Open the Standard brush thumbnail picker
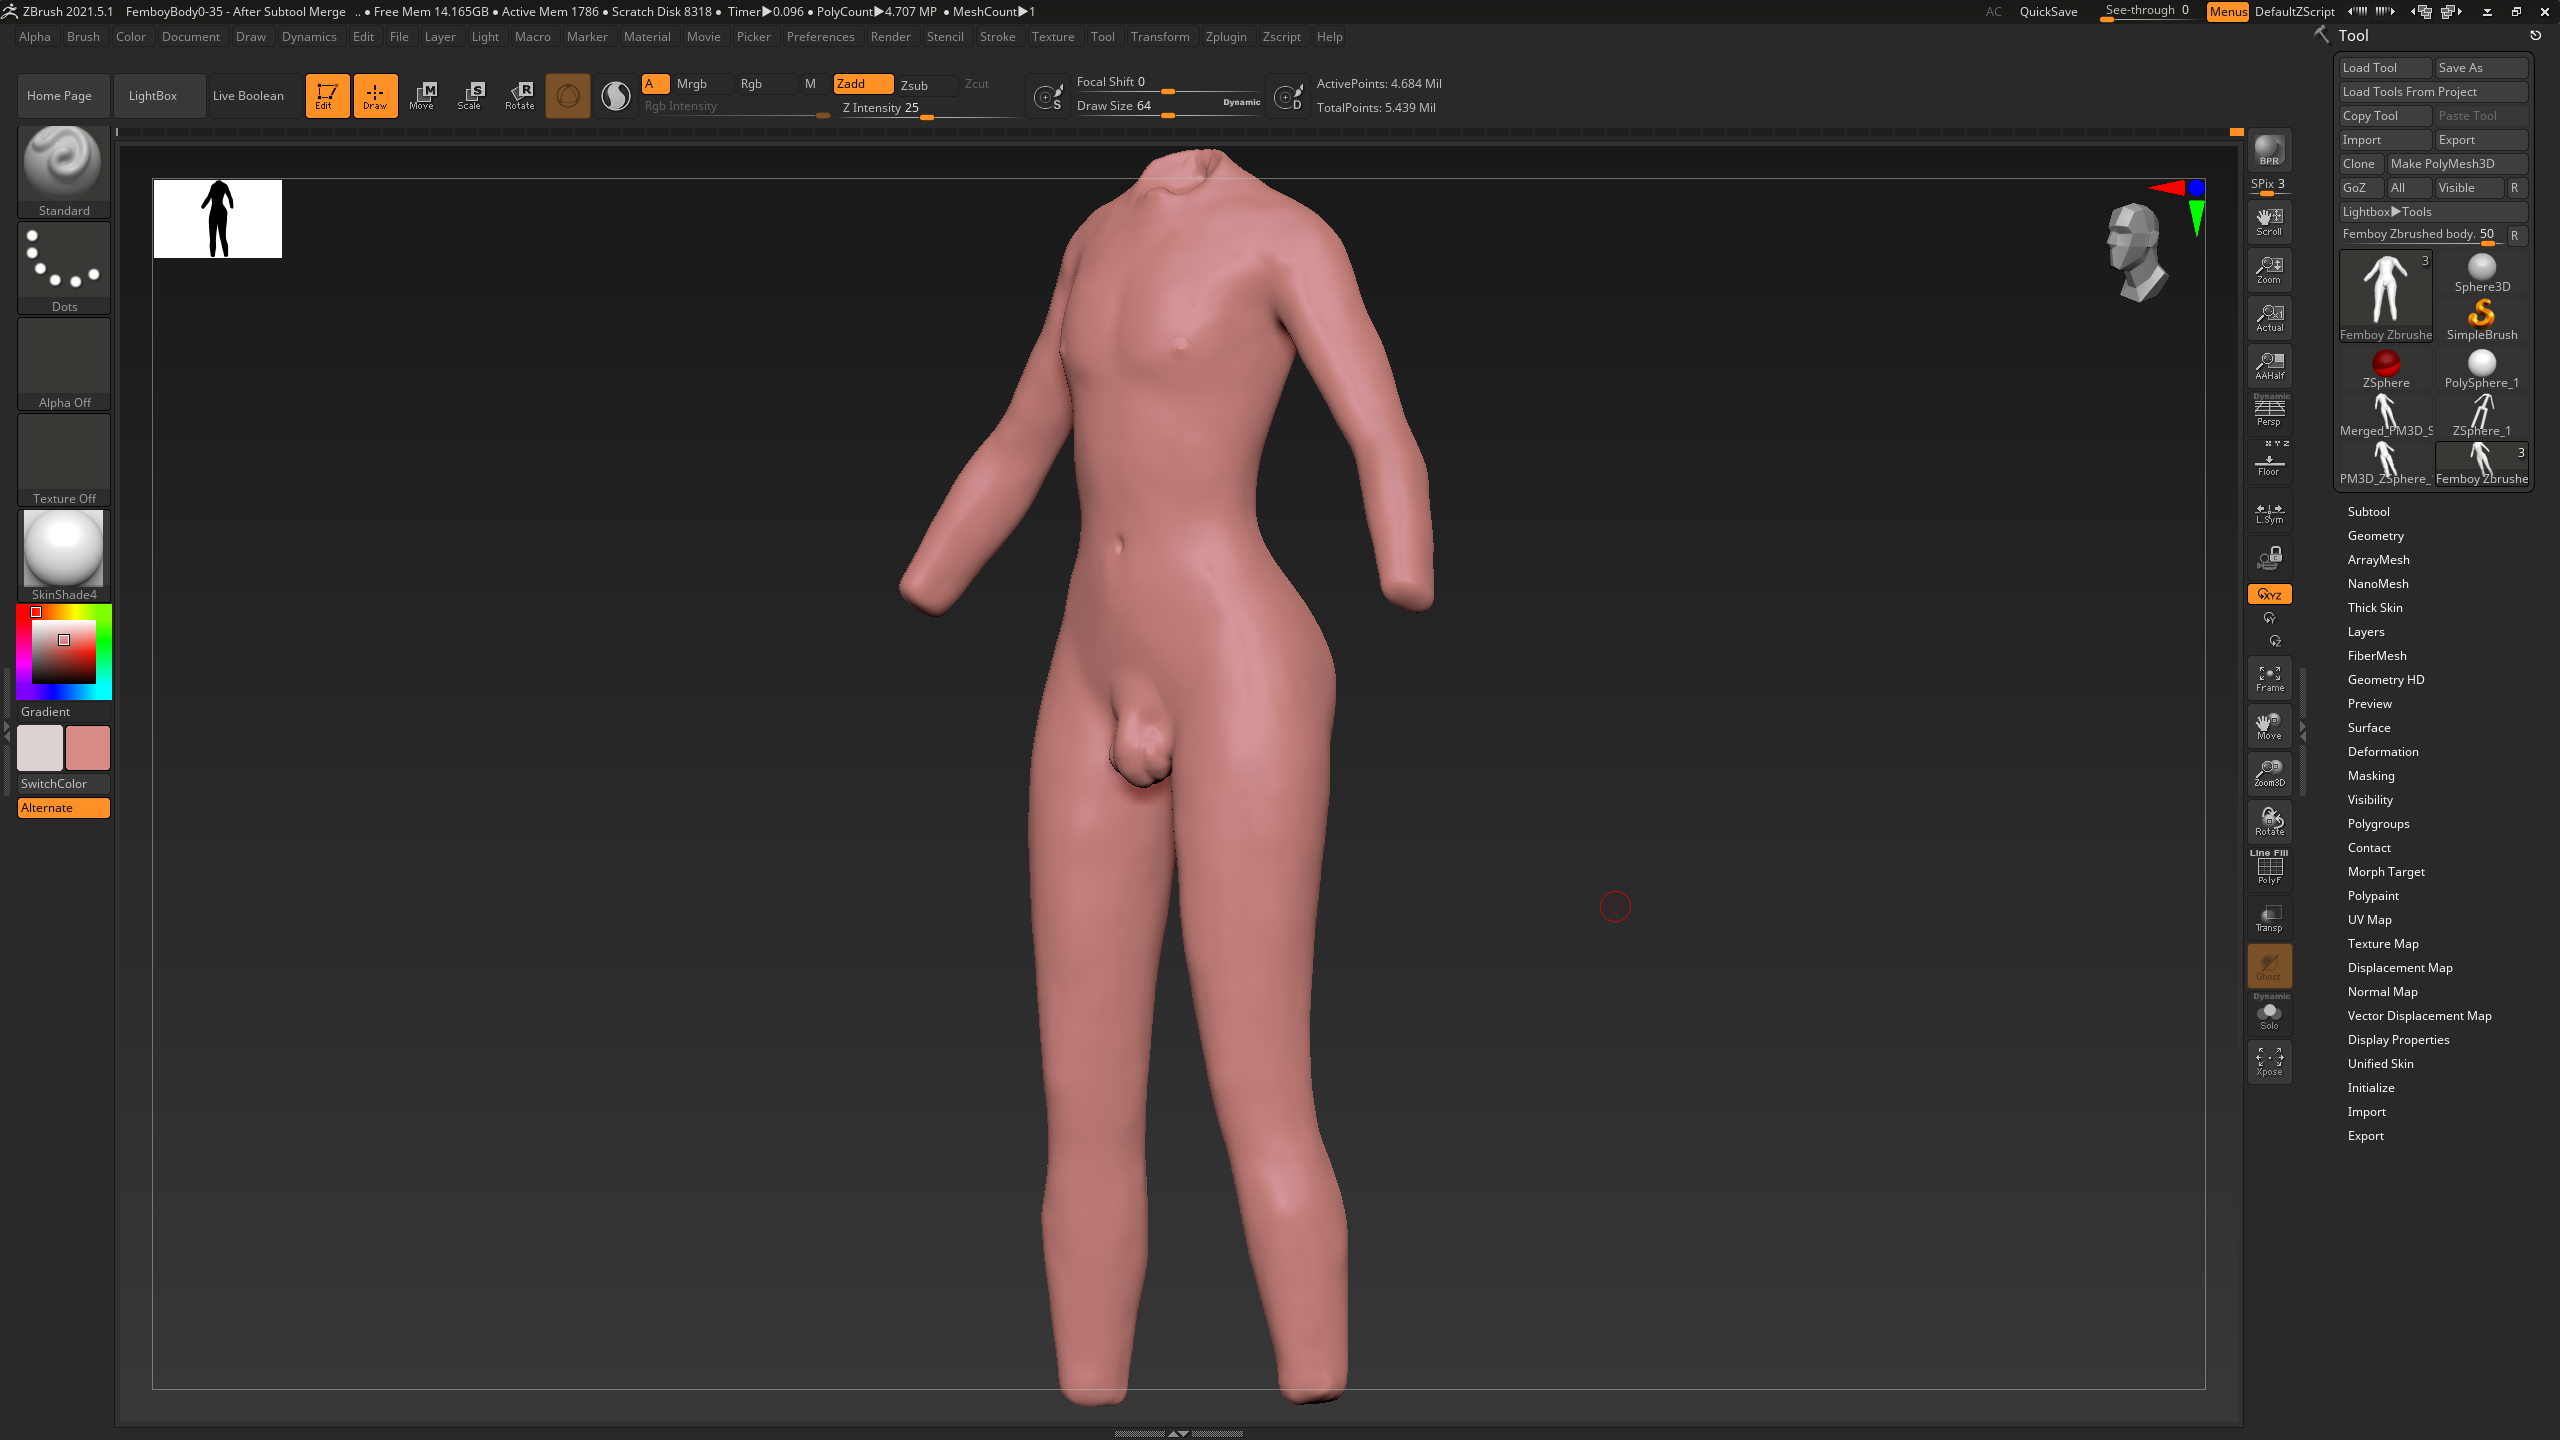This screenshot has width=2560, height=1440. (64, 171)
